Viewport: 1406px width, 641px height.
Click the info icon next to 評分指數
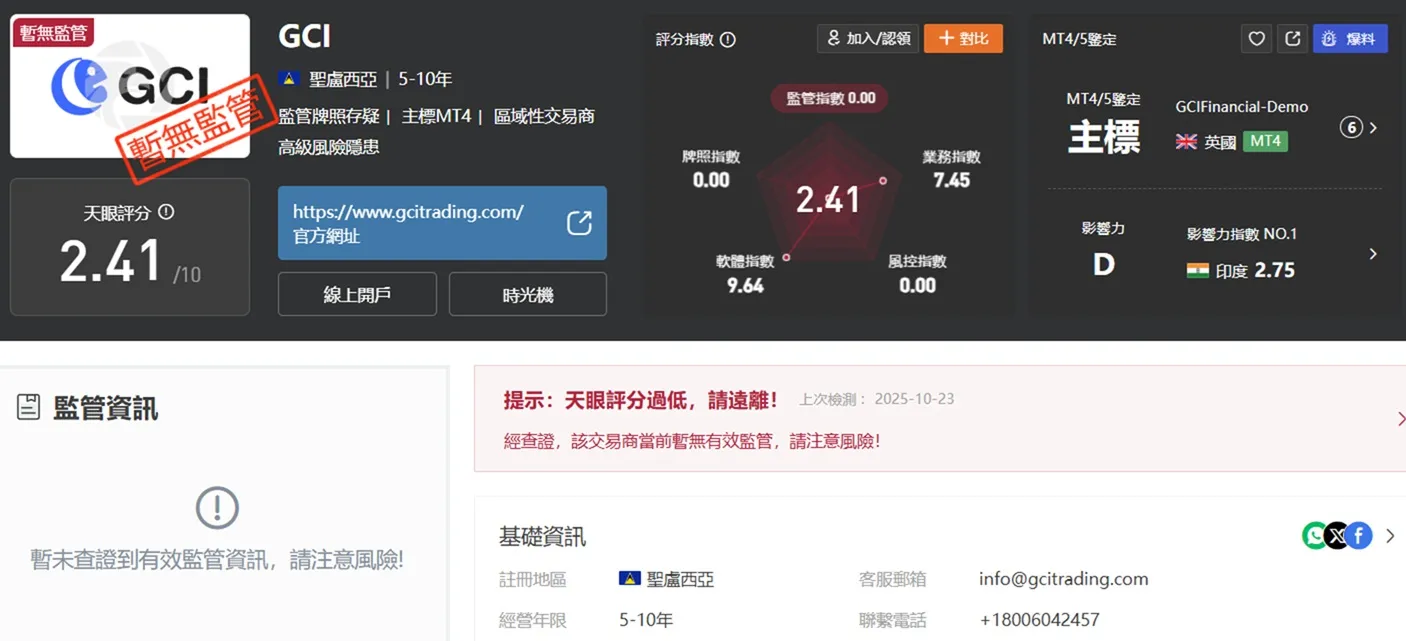(x=728, y=40)
